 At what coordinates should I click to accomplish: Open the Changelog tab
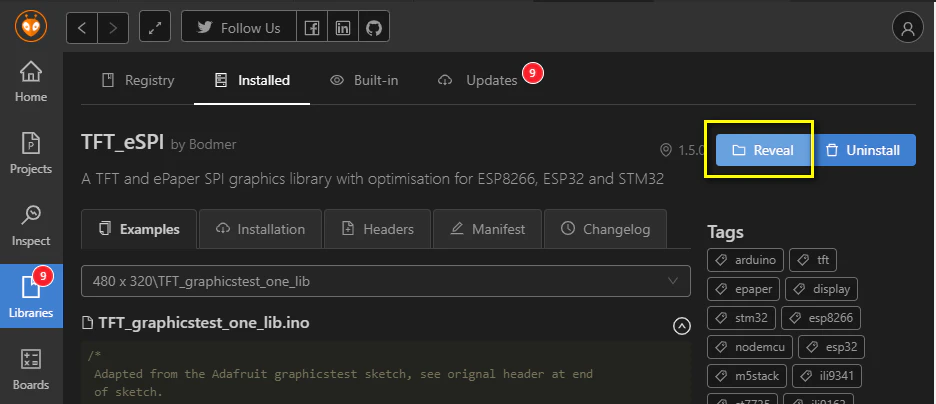pyautogui.click(x=605, y=229)
